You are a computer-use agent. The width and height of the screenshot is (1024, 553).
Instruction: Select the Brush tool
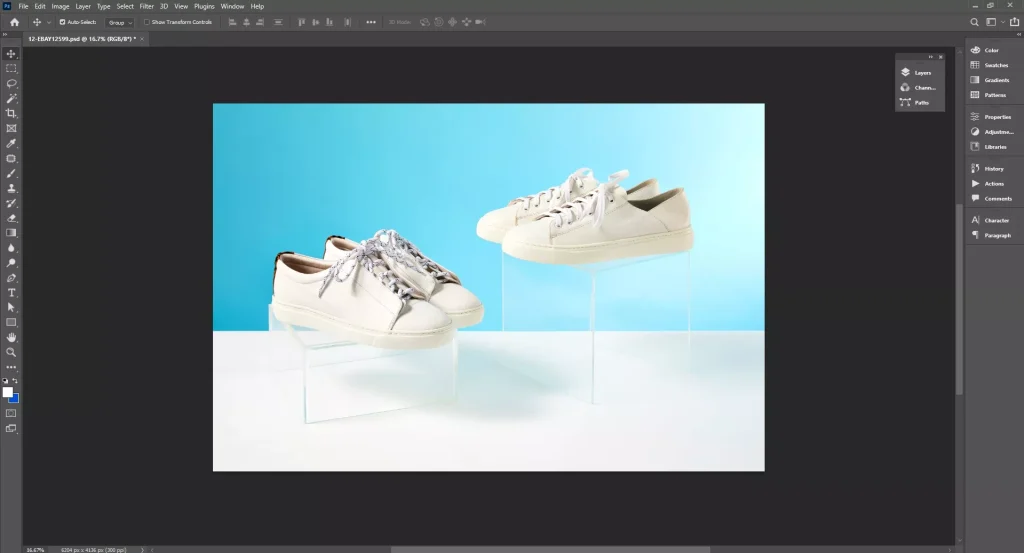point(11,174)
